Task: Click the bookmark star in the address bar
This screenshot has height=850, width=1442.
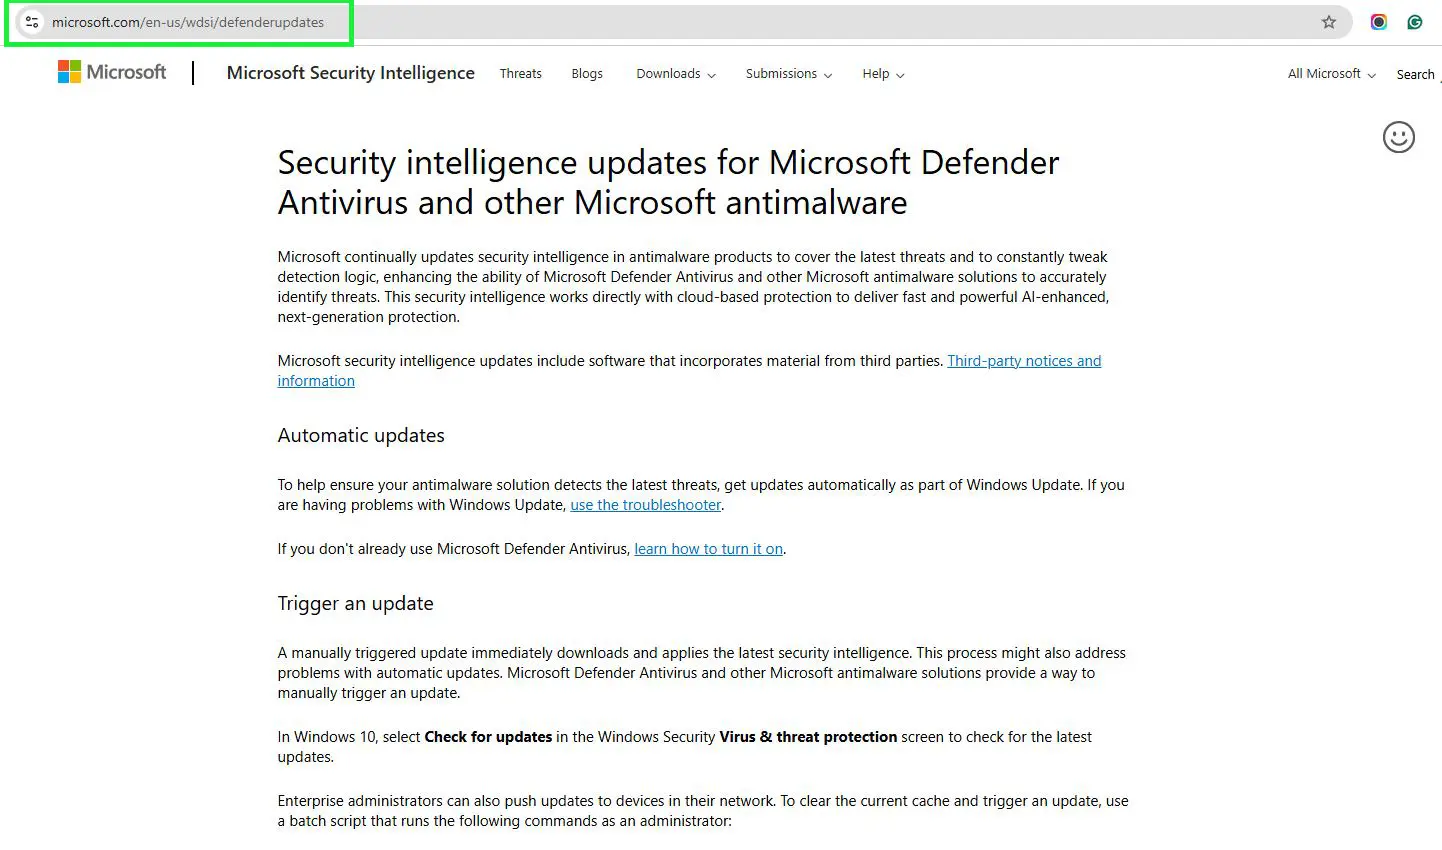Action: 1328,20
